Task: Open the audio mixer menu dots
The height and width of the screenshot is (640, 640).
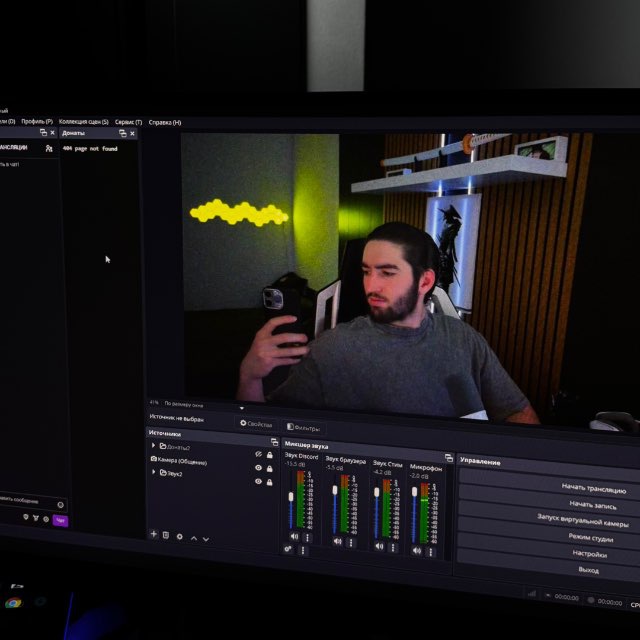Action: [x=303, y=551]
